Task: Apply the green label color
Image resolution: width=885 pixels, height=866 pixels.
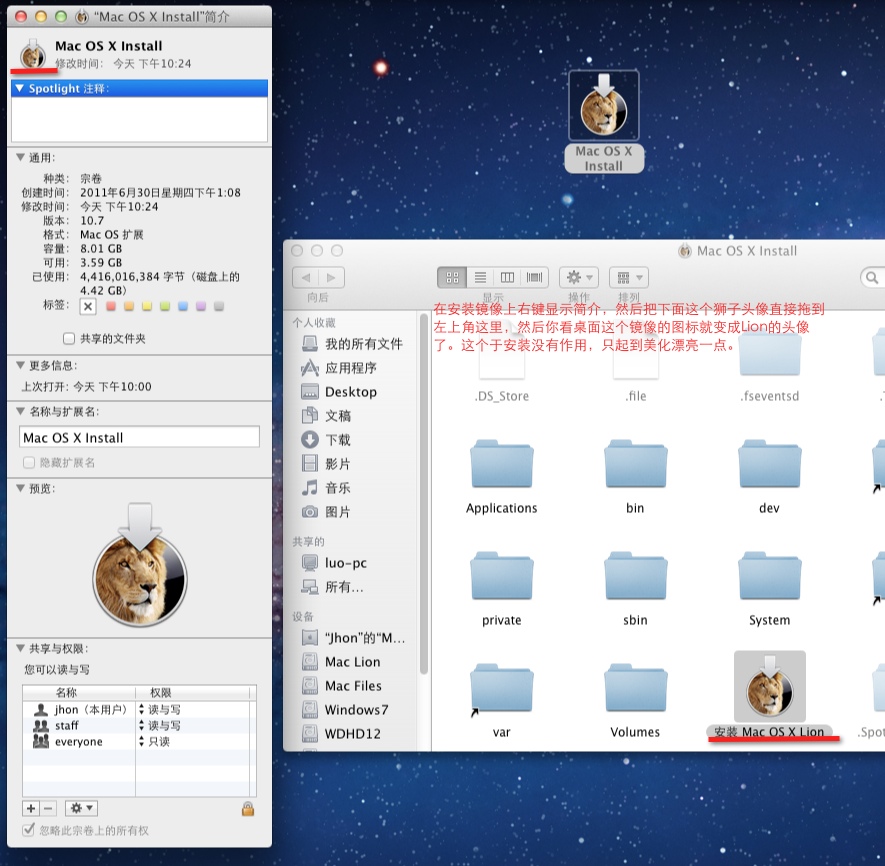Action: pos(165,307)
